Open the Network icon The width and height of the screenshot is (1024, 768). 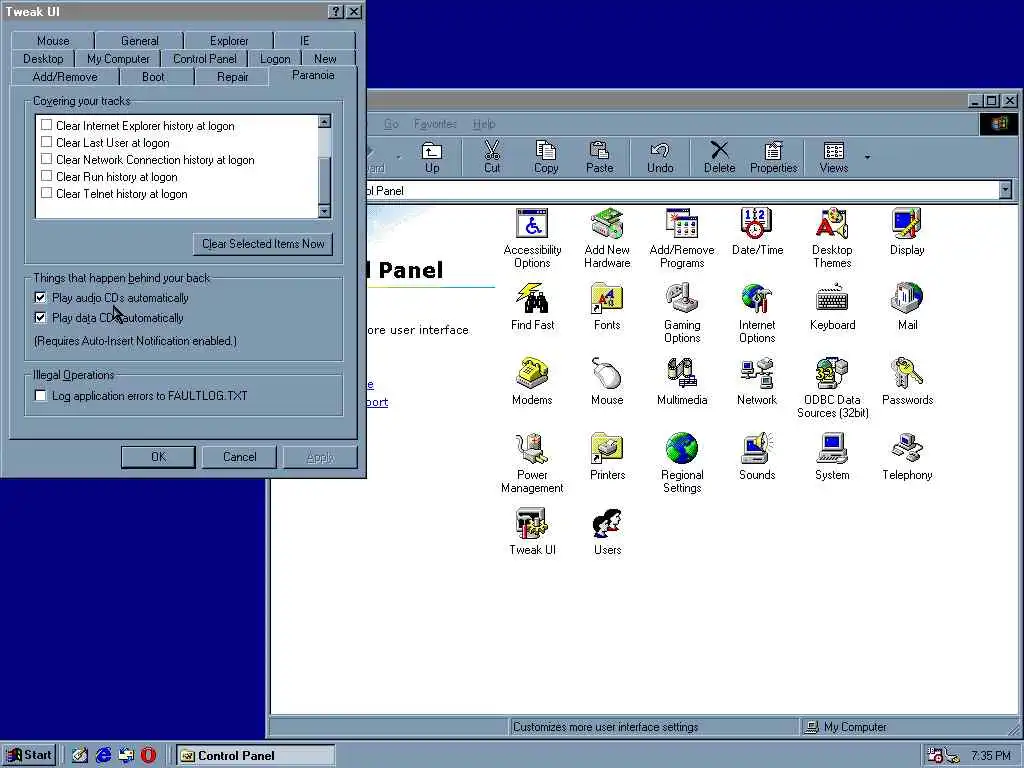click(757, 382)
